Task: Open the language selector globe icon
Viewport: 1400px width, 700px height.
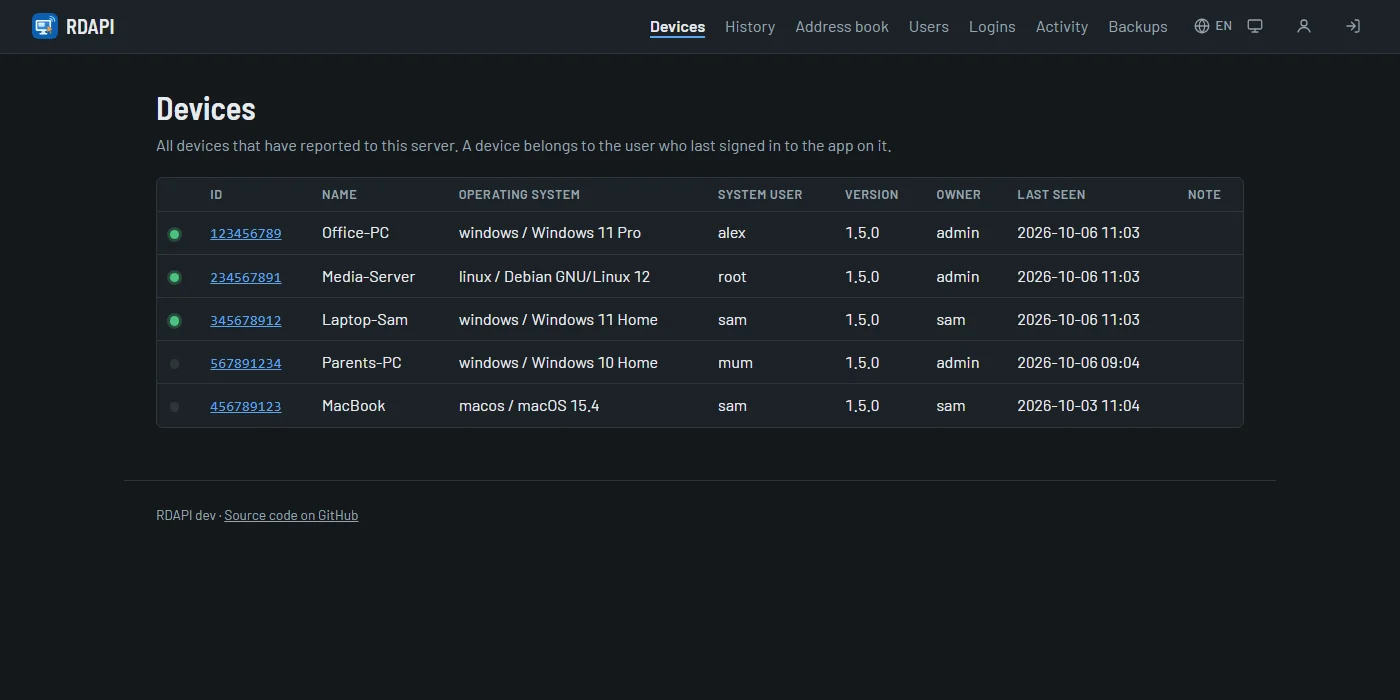Action: click(1202, 26)
